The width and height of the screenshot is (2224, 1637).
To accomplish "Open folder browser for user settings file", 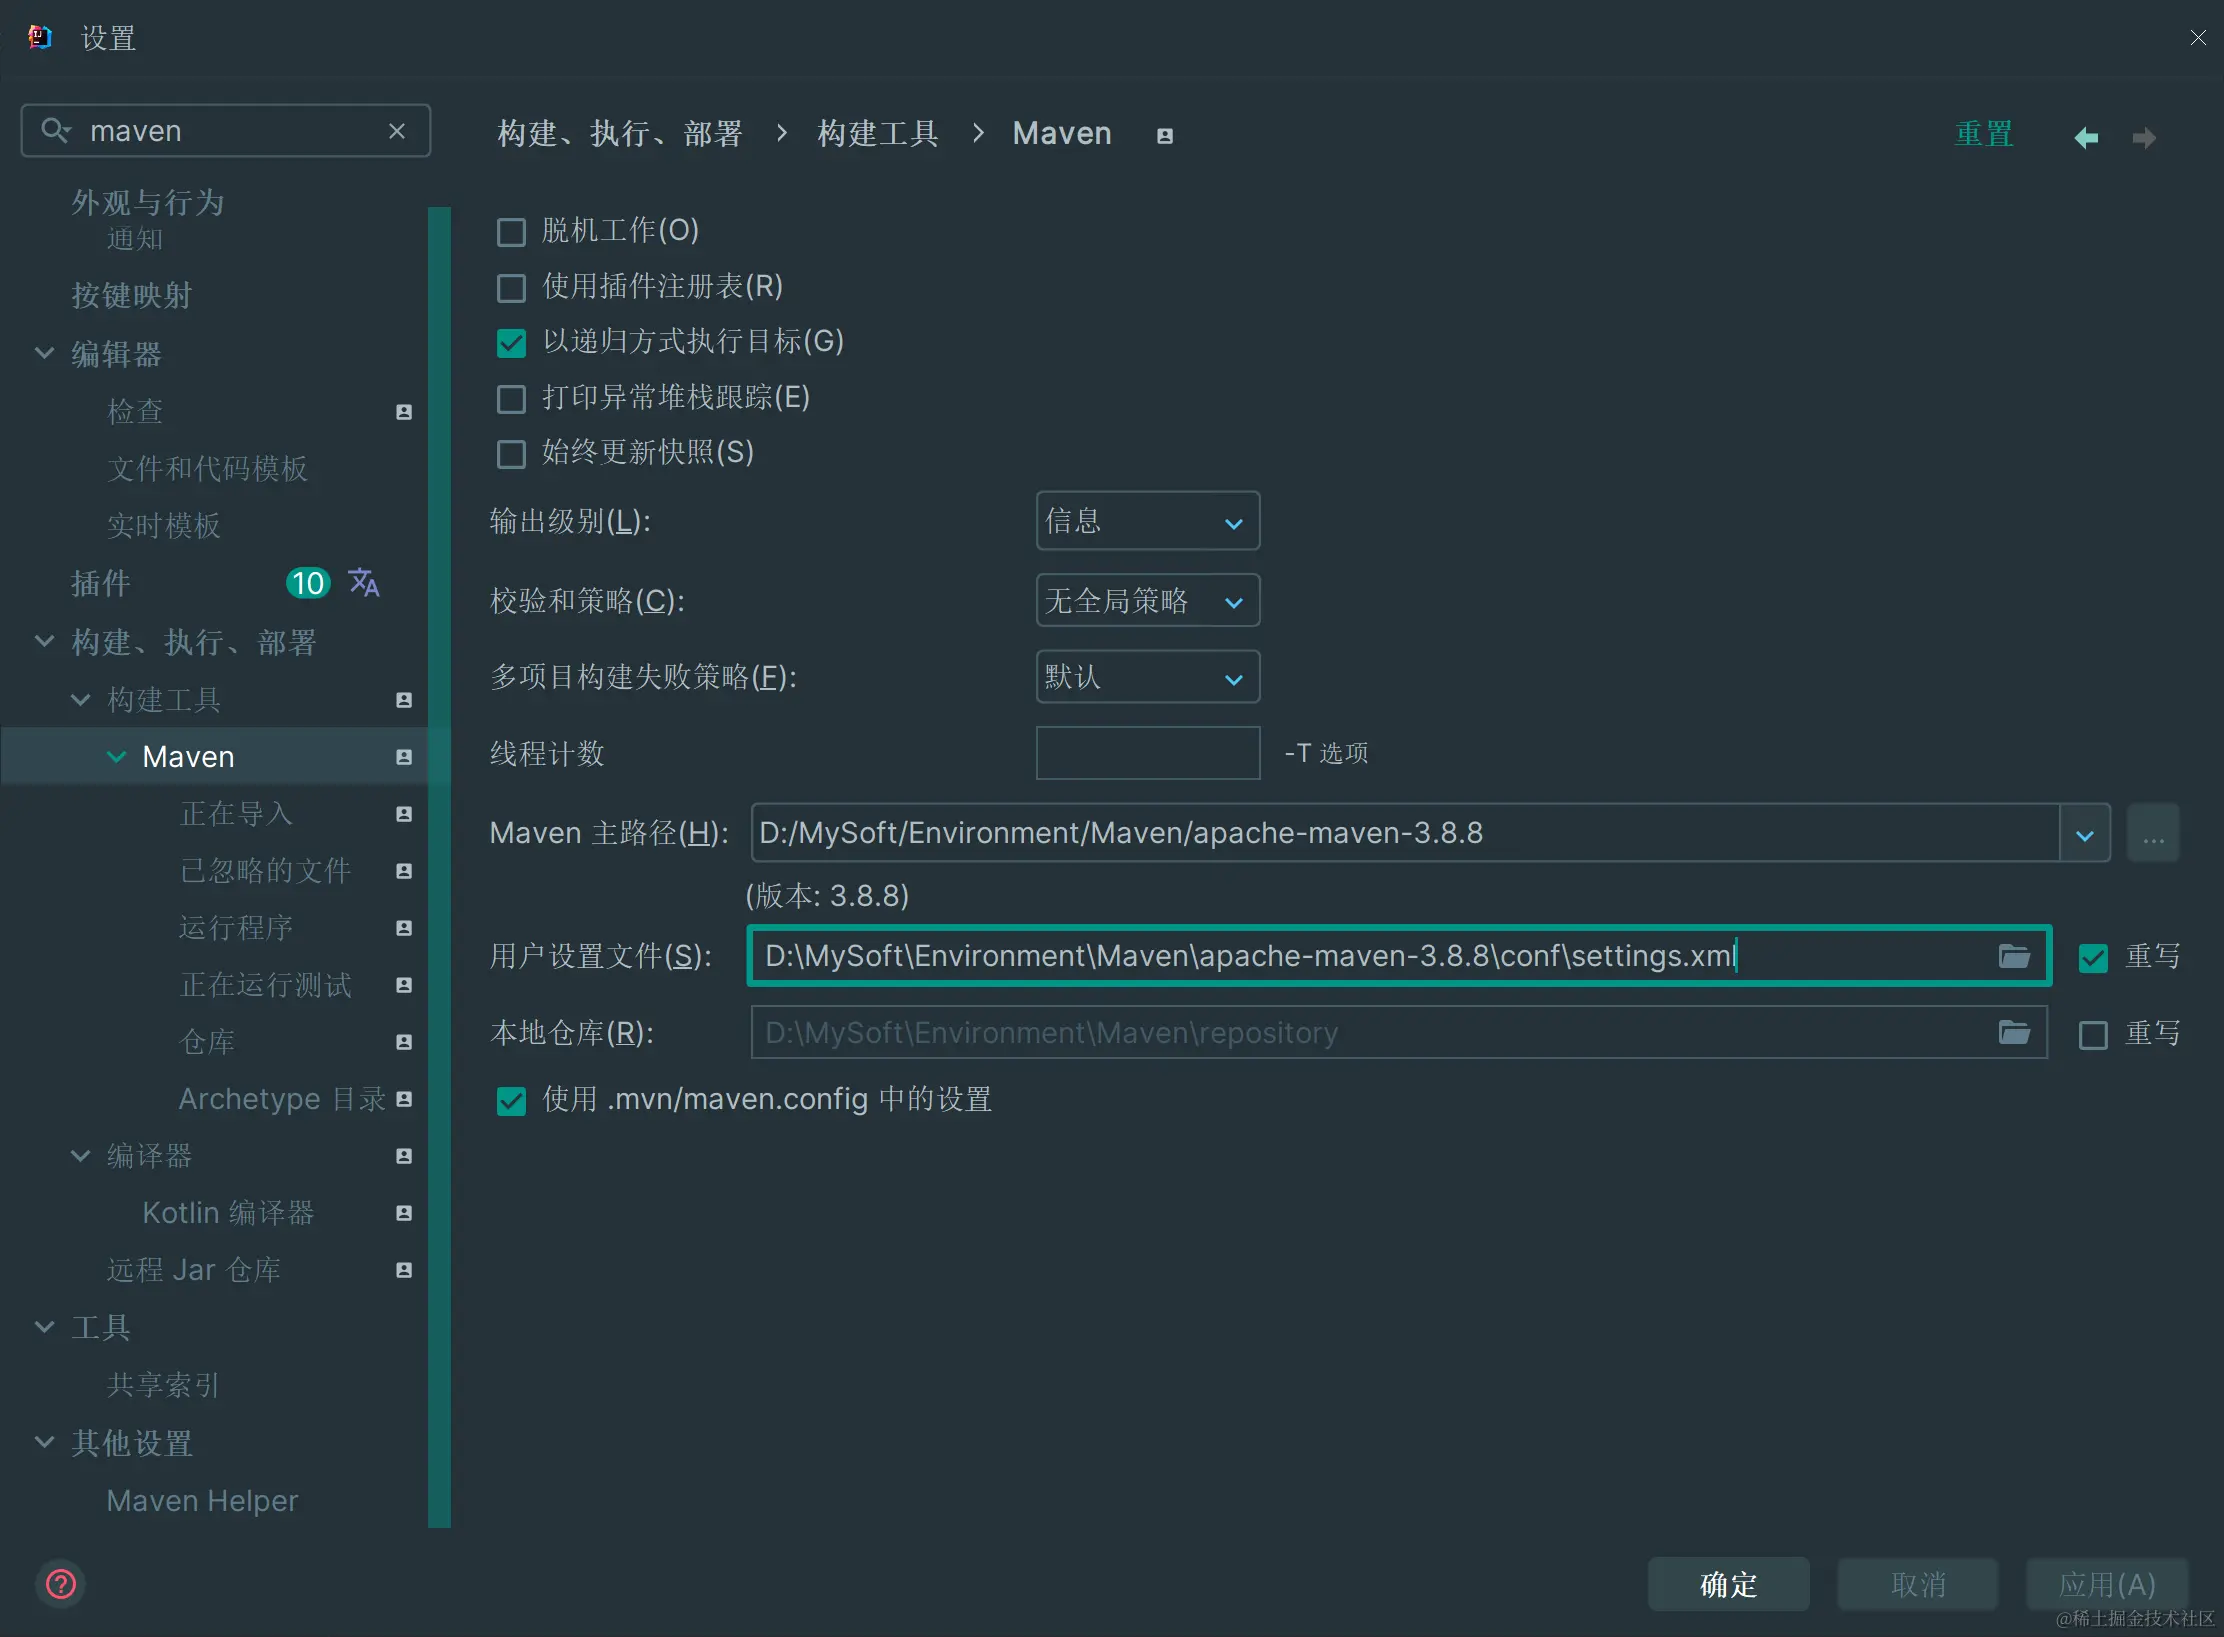I will coord(2014,956).
